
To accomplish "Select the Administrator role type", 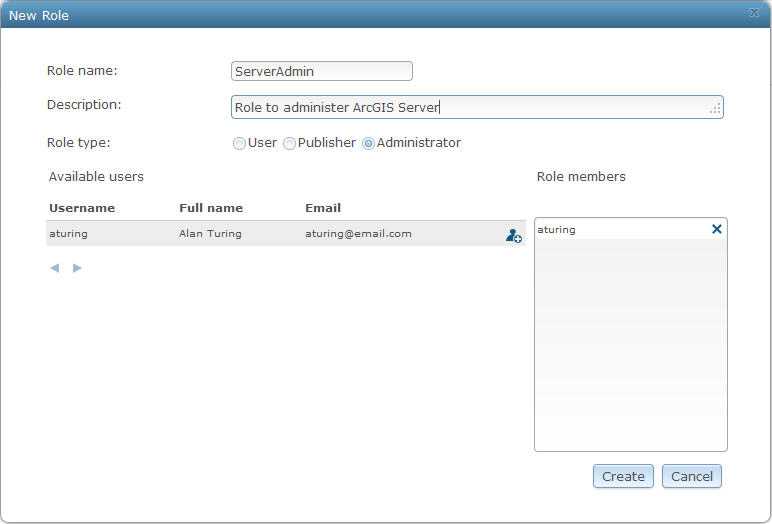I will click(368, 143).
